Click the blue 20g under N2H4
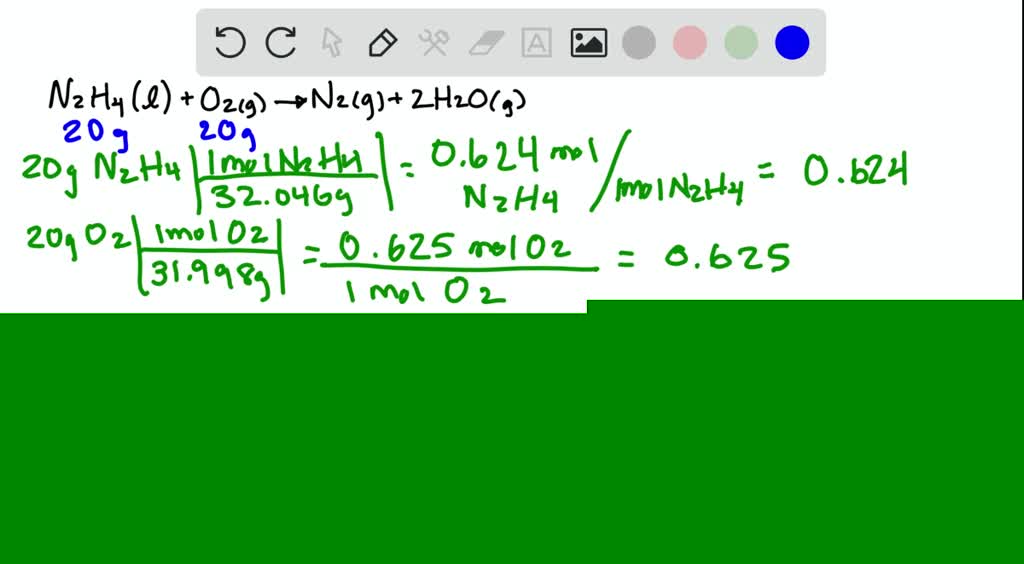This screenshot has height=564, width=1024. click(x=95, y=134)
